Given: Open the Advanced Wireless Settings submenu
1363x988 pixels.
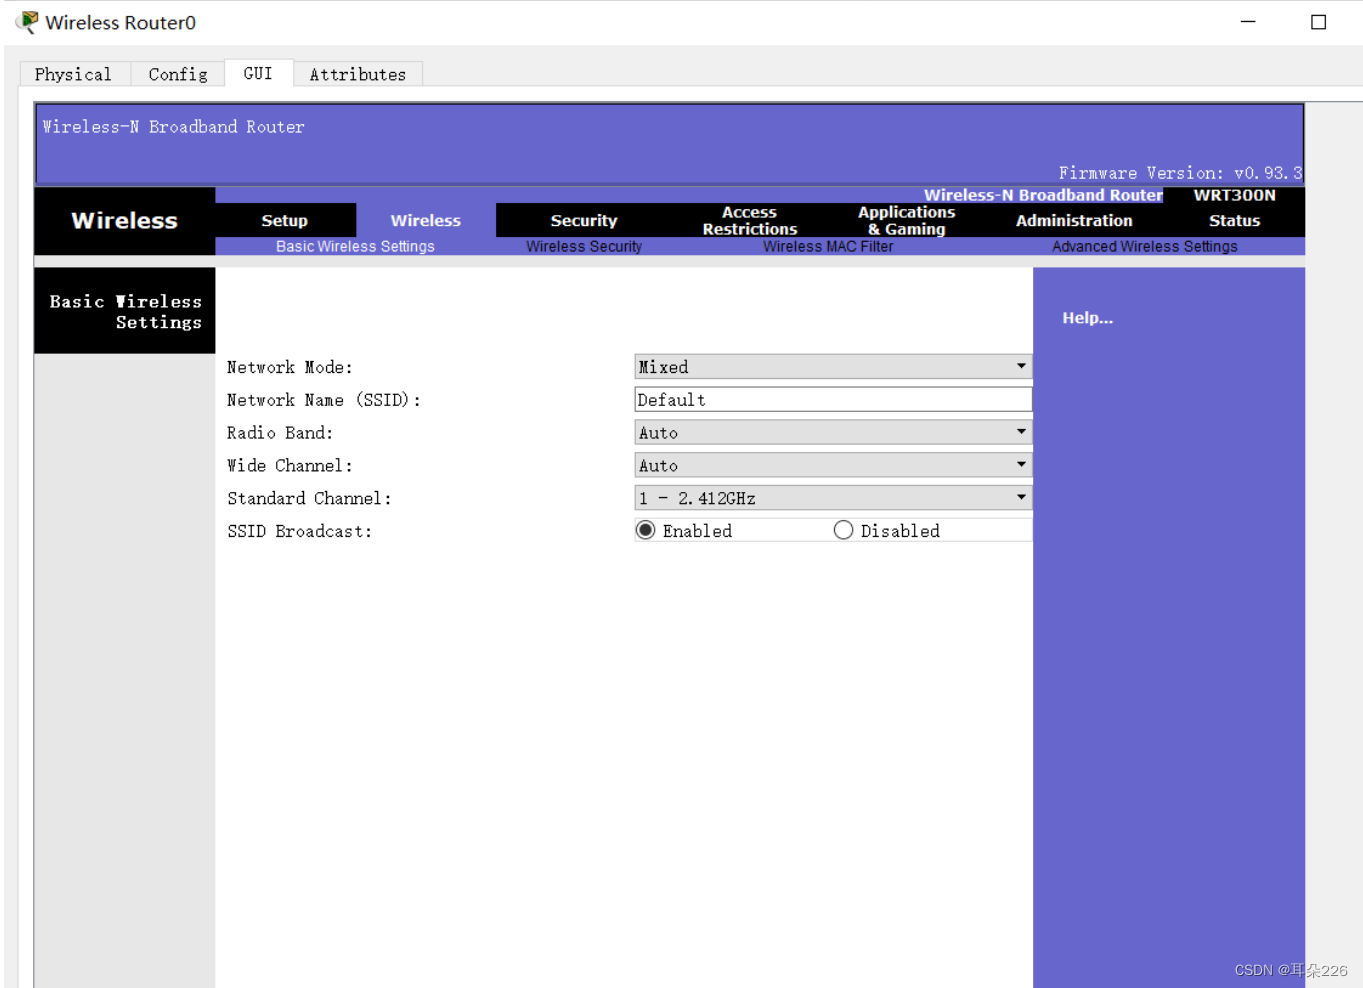Looking at the screenshot, I should 1144,246.
